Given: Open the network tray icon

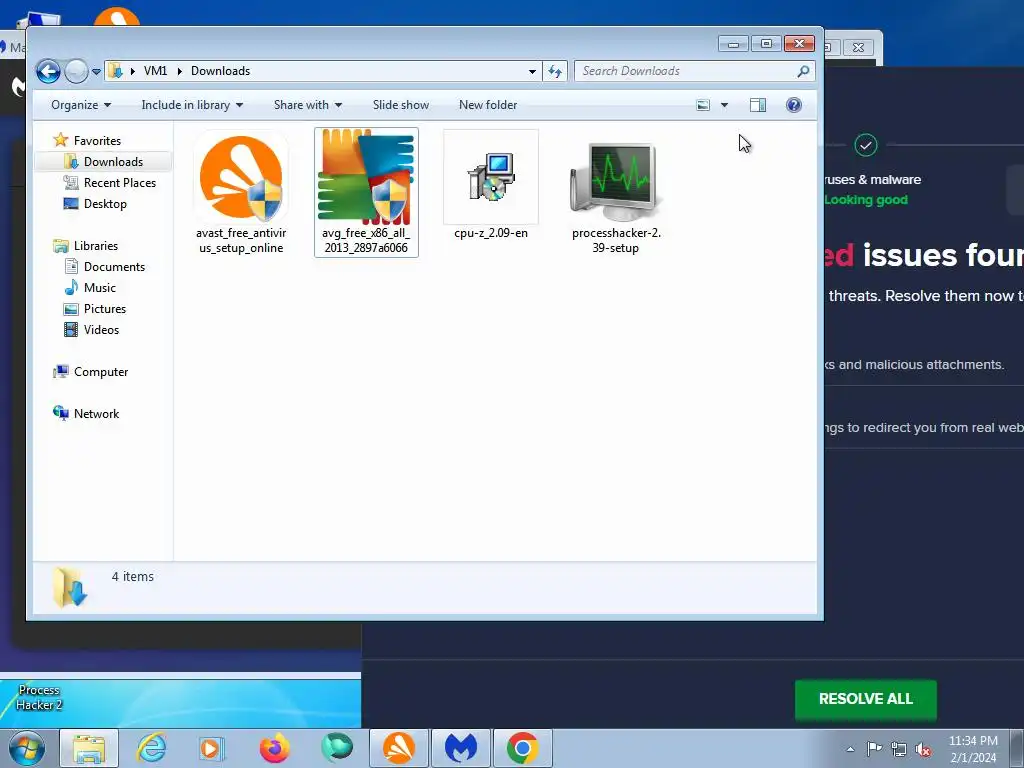Looking at the screenshot, I should (x=899, y=749).
